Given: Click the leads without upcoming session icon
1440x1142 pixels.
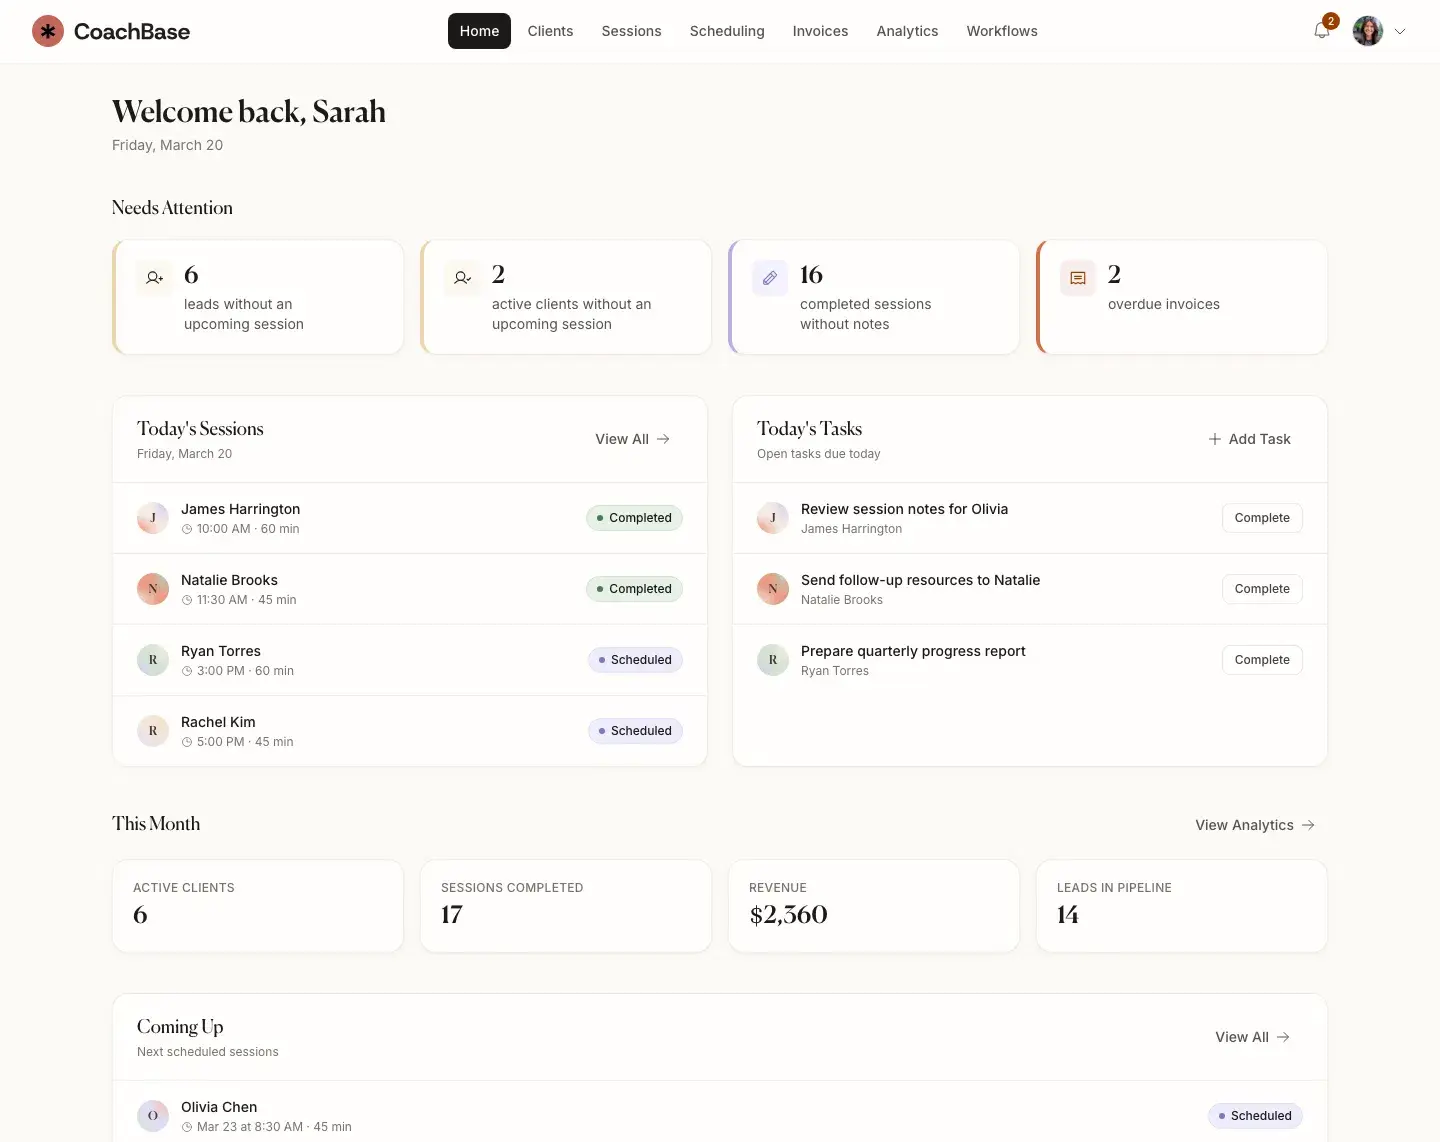Looking at the screenshot, I should click(x=154, y=278).
